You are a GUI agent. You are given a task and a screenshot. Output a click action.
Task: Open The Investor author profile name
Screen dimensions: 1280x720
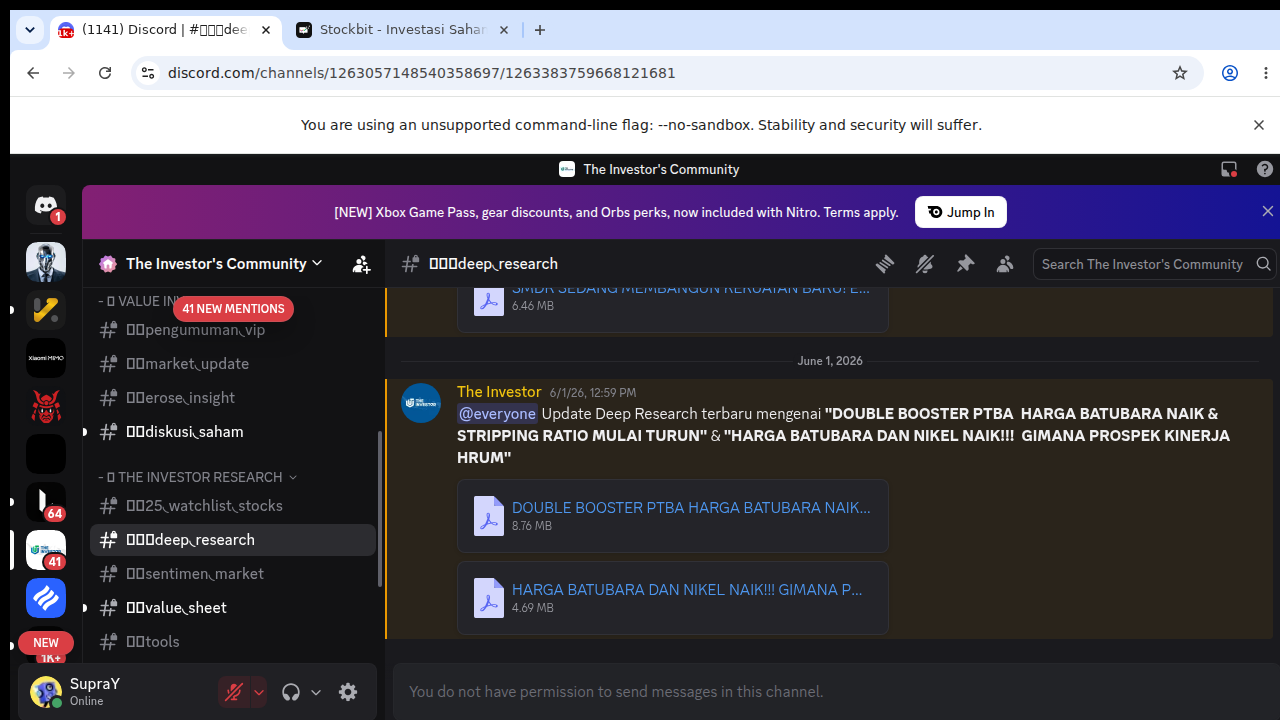point(499,392)
